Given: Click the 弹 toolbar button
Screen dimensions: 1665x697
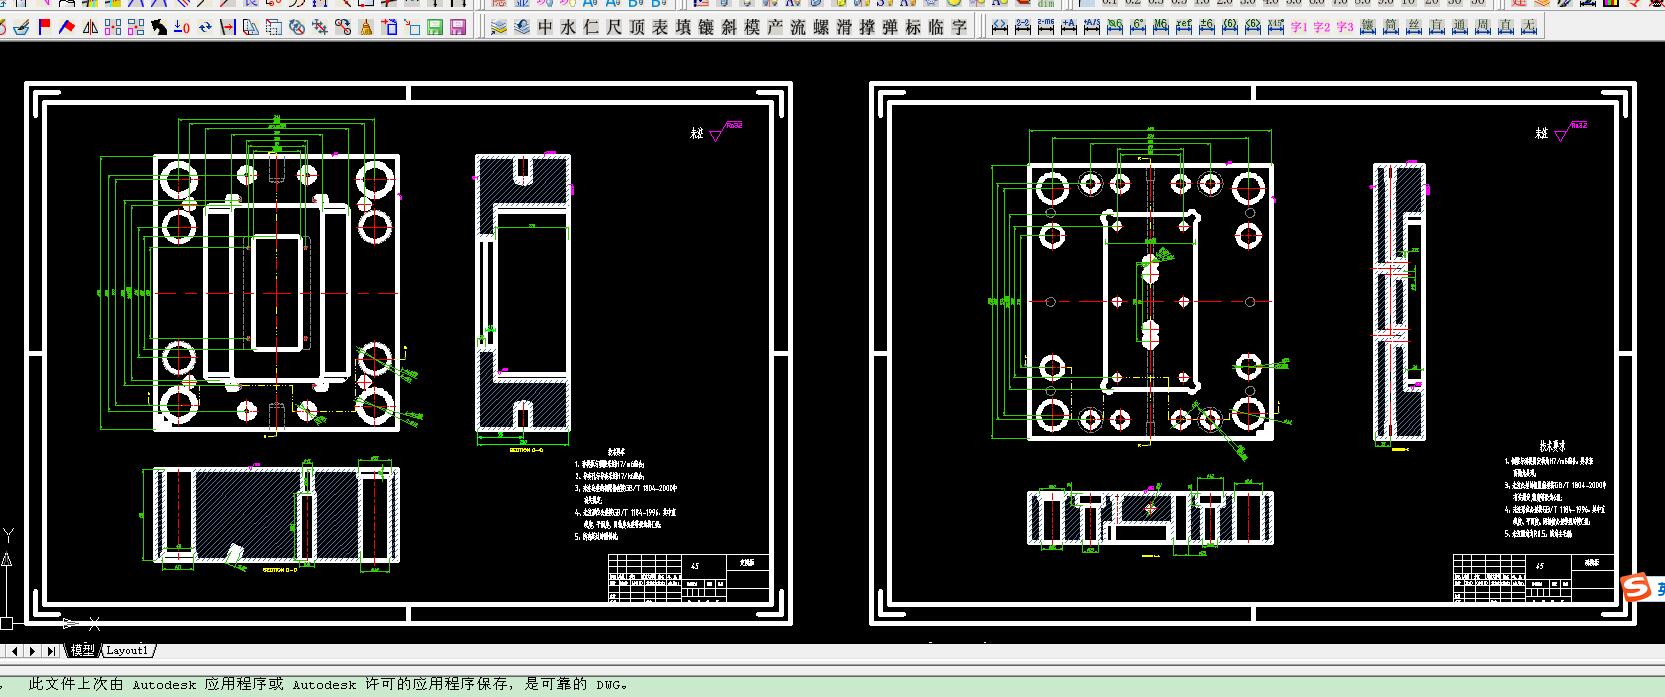Looking at the screenshot, I should coord(890,27).
